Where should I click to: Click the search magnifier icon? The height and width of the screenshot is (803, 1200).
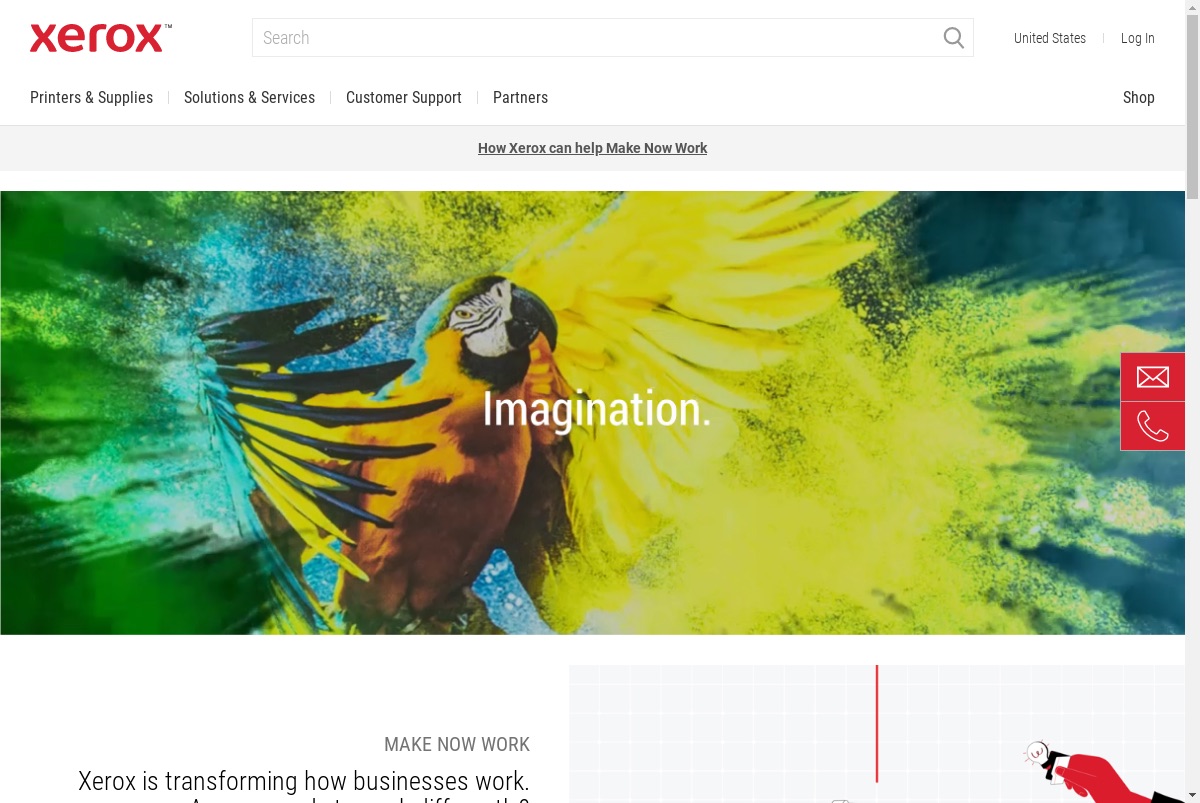(954, 38)
